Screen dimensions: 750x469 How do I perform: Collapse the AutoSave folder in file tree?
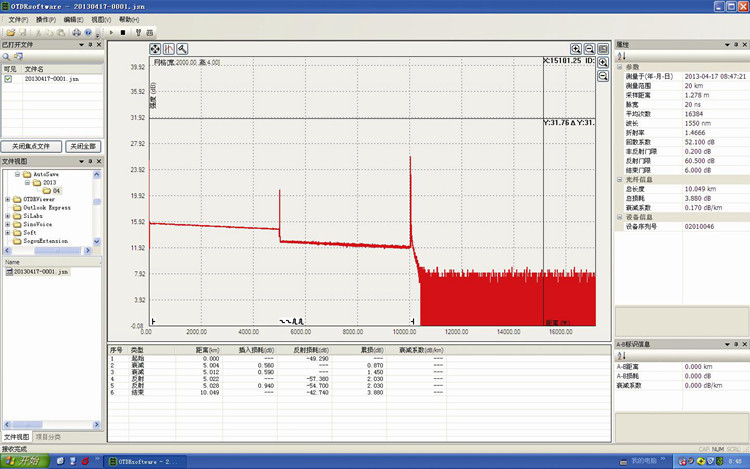(x=16, y=173)
